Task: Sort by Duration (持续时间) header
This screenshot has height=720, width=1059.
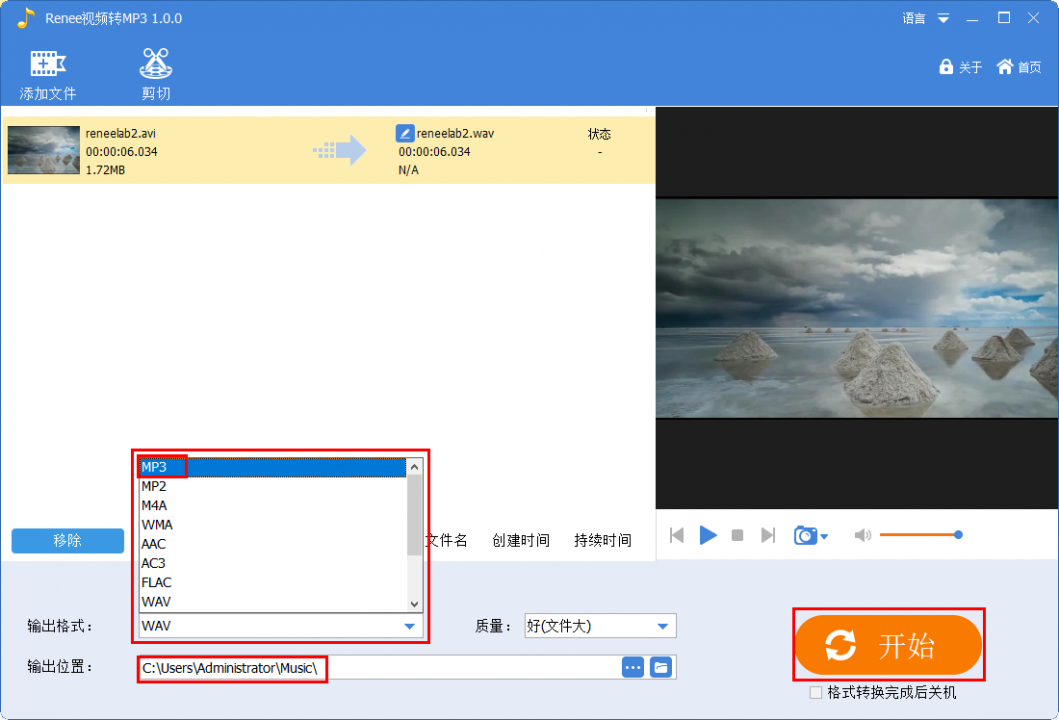Action: tap(603, 540)
